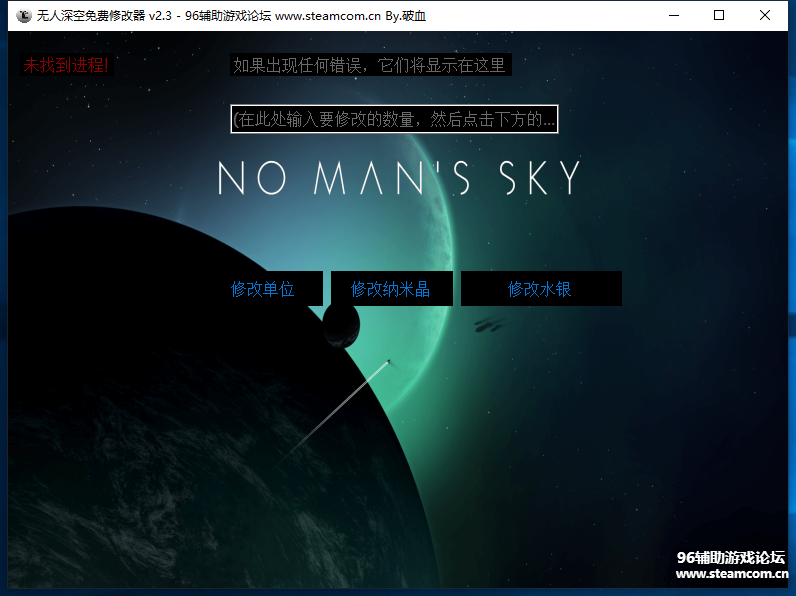Open the www.steamcom.cn watermark link at bottom
This screenshot has width=796, height=596.
732,575
